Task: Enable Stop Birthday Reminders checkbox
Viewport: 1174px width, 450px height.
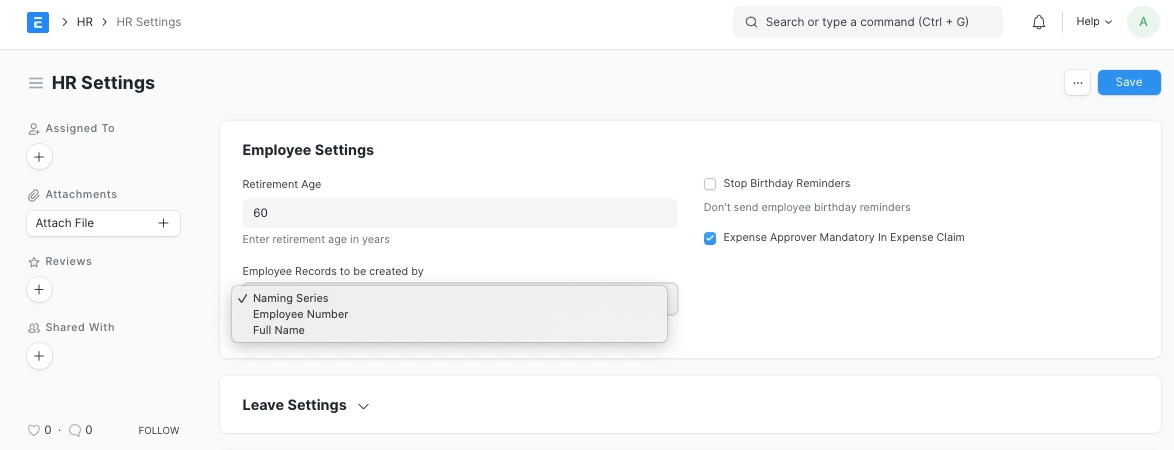Action: point(710,184)
